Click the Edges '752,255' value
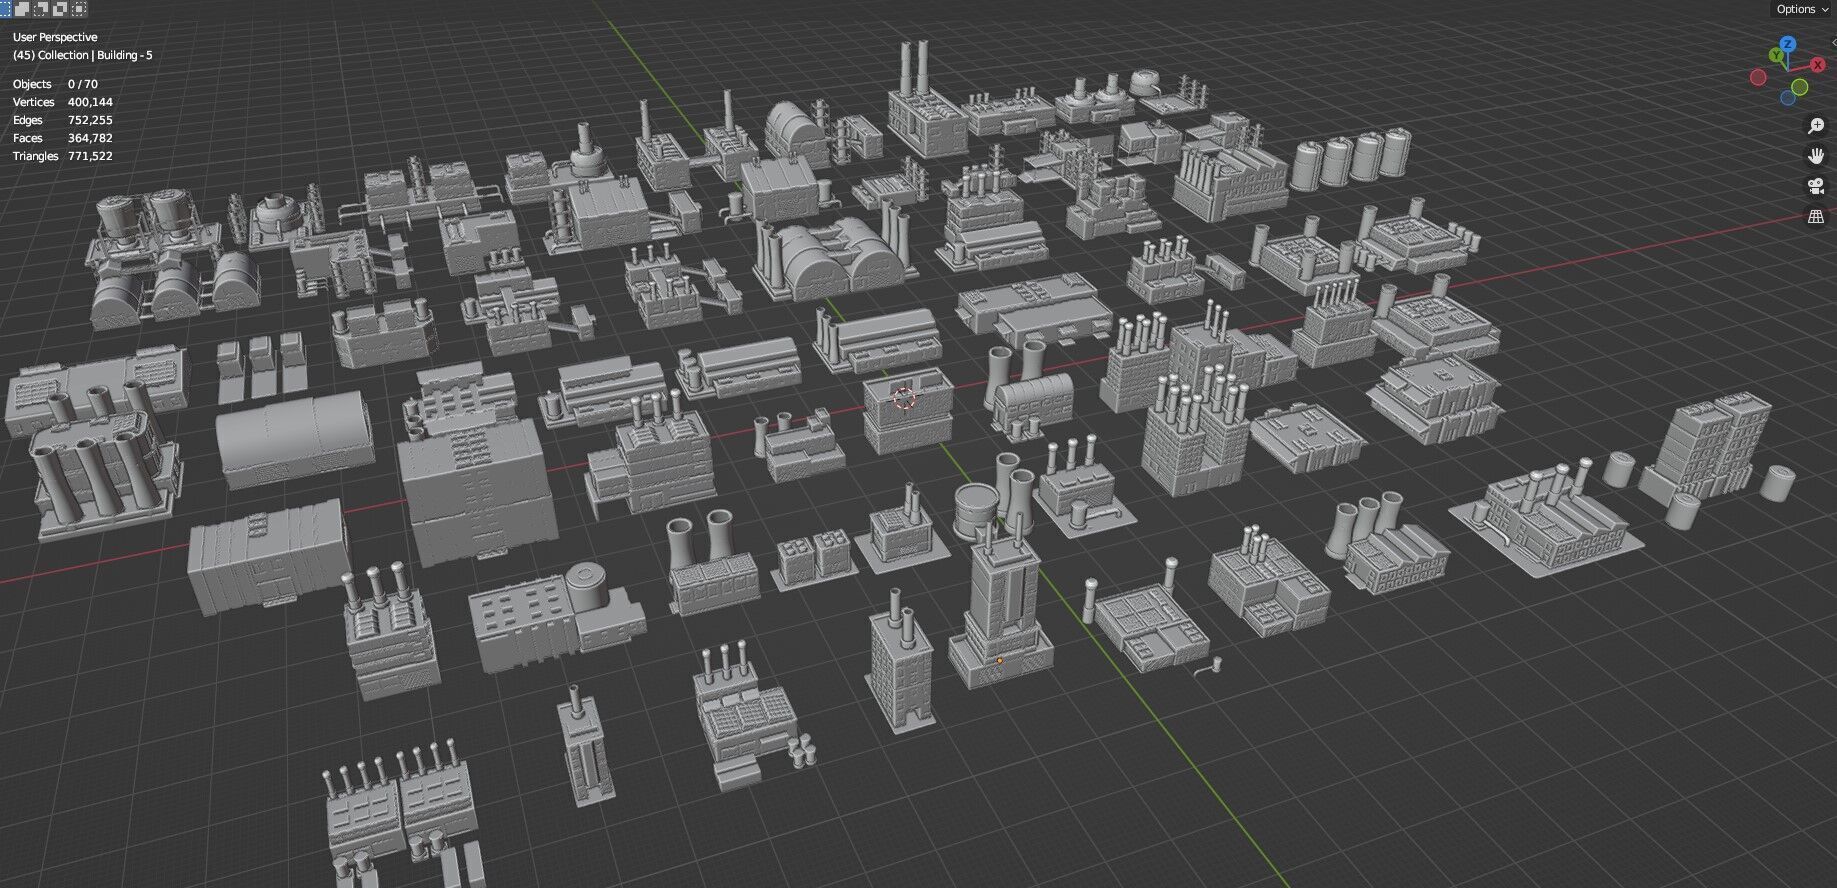The image size is (1837, 888). coord(90,120)
